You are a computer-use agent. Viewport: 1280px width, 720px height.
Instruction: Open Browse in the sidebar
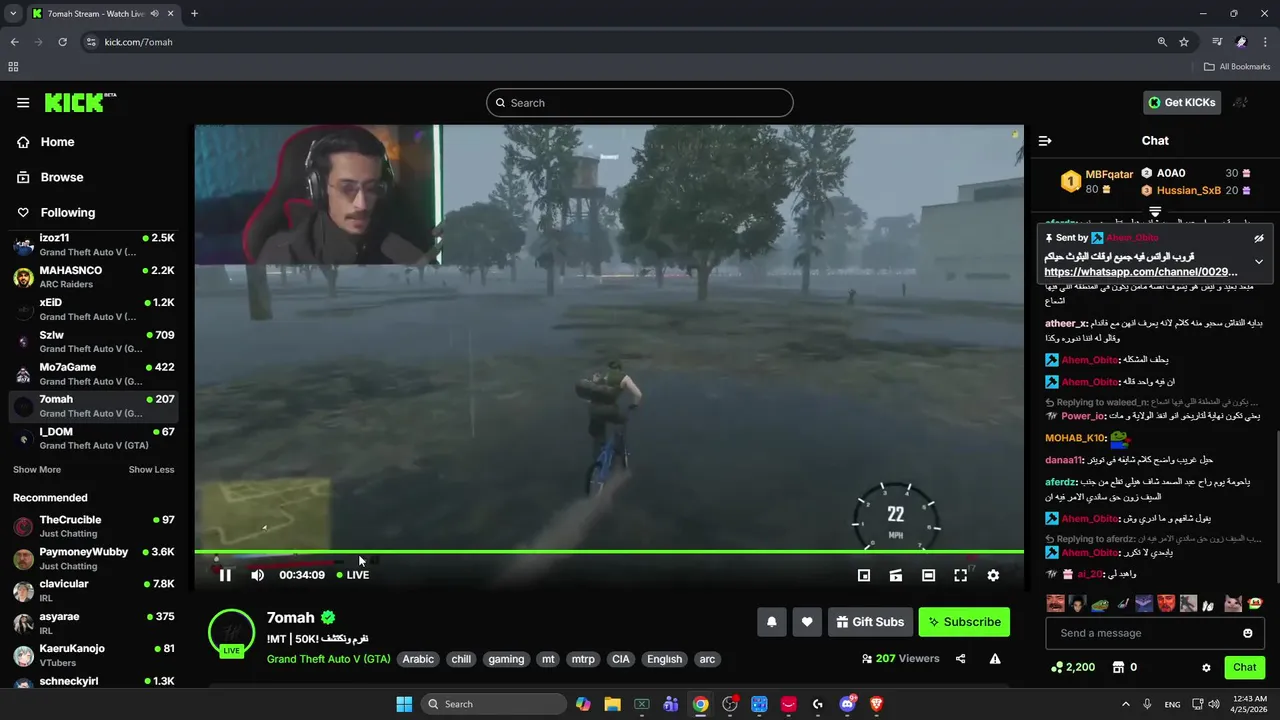[x=50, y=177]
